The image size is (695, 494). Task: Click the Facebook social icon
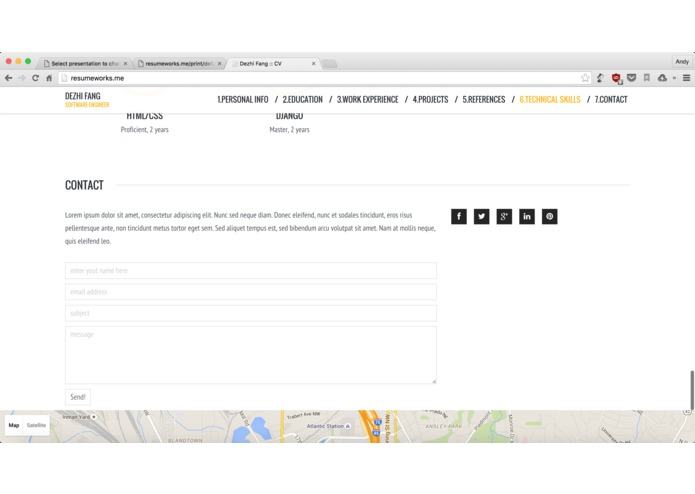pos(459,217)
